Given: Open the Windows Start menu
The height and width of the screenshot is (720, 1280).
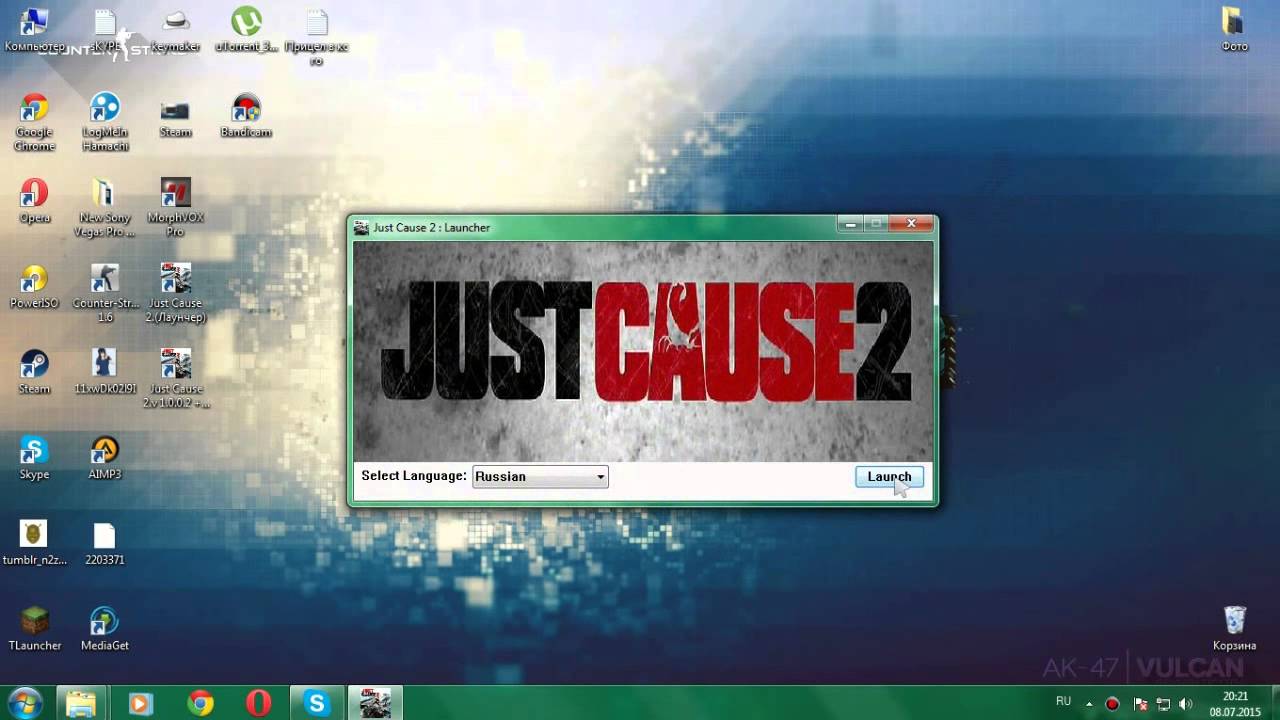Looking at the screenshot, I should coord(25,703).
